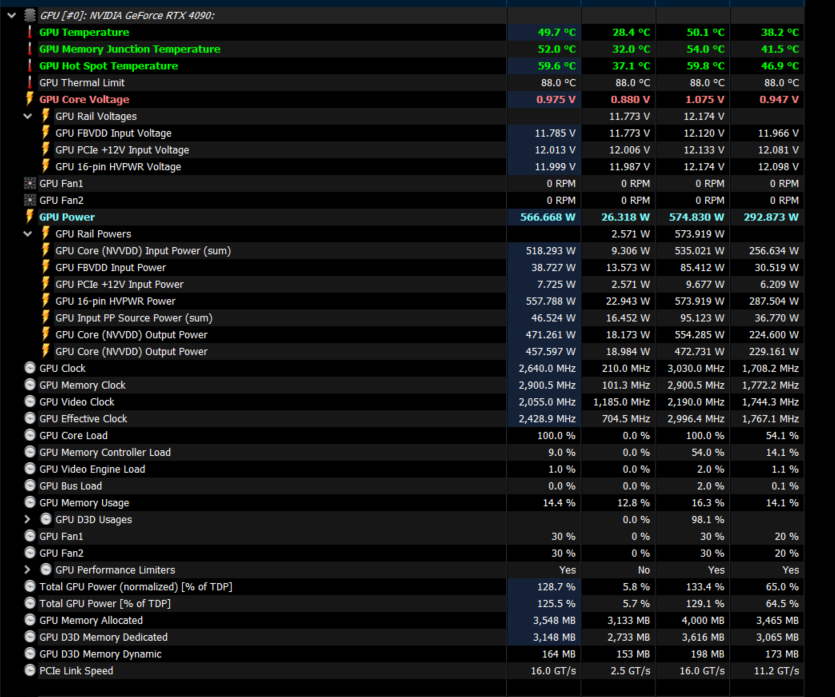
Task: Click the gauge icon beside GPU D3D Usages
Action: click(46, 519)
